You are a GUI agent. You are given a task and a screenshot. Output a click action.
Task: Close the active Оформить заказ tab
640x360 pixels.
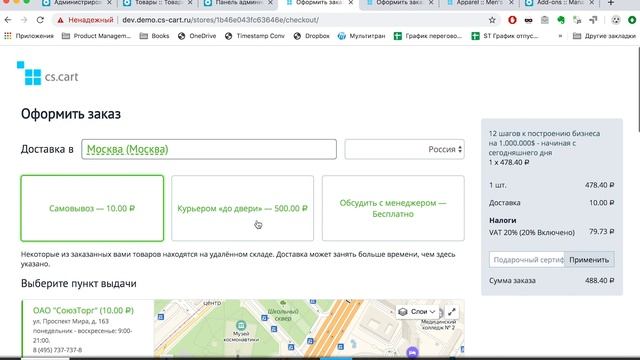coord(351,3)
